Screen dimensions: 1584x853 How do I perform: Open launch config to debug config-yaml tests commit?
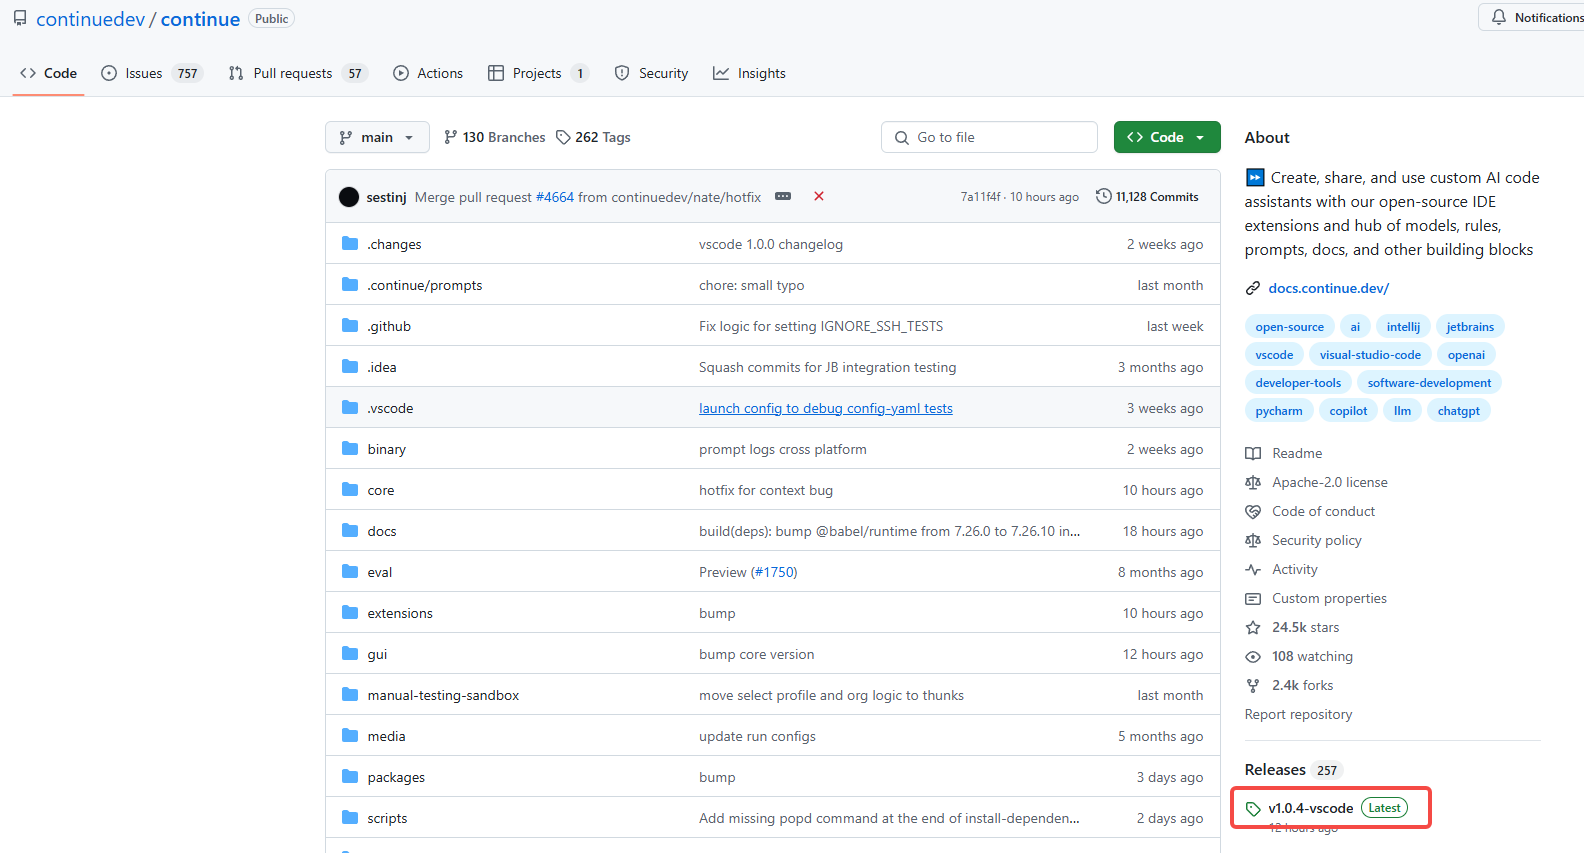[x=826, y=408]
